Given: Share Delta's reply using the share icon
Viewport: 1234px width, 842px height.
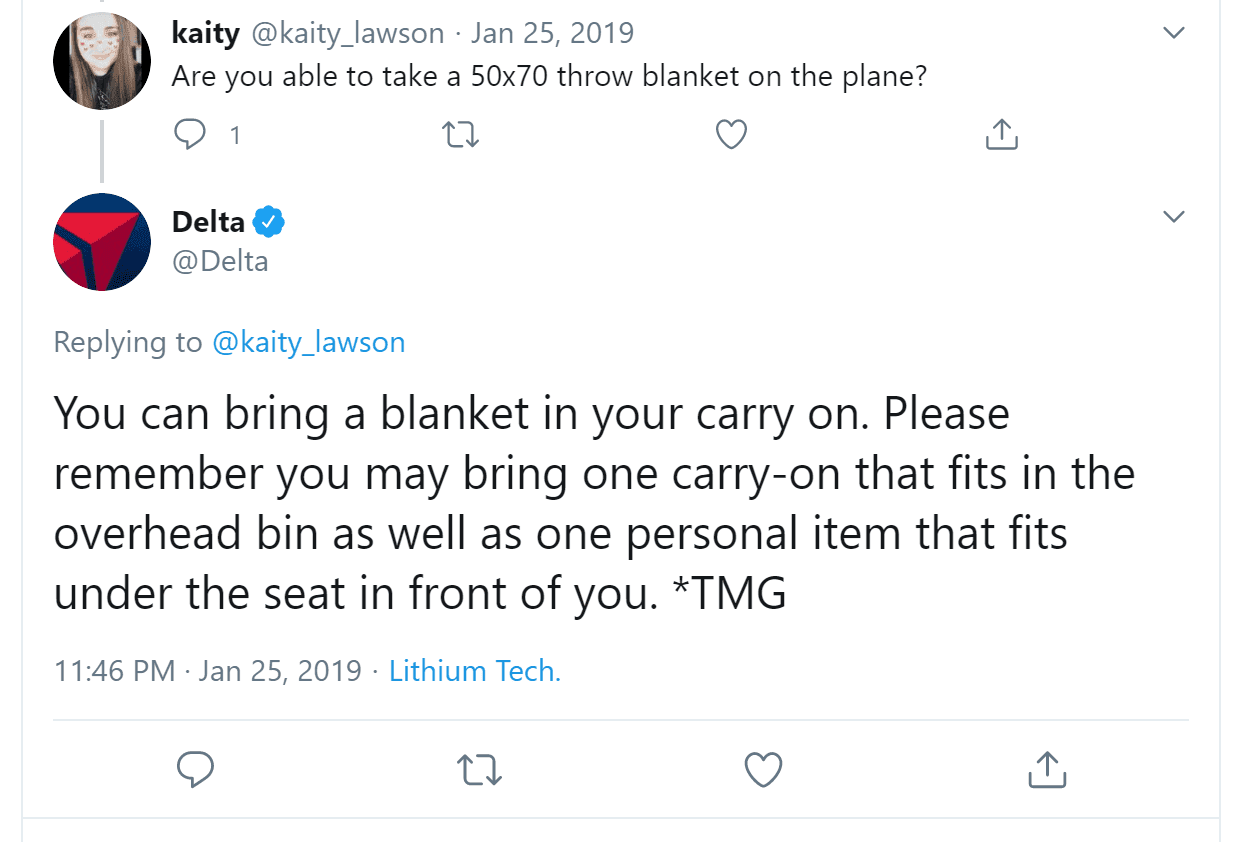Looking at the screenshot, I should (1048, 769).
